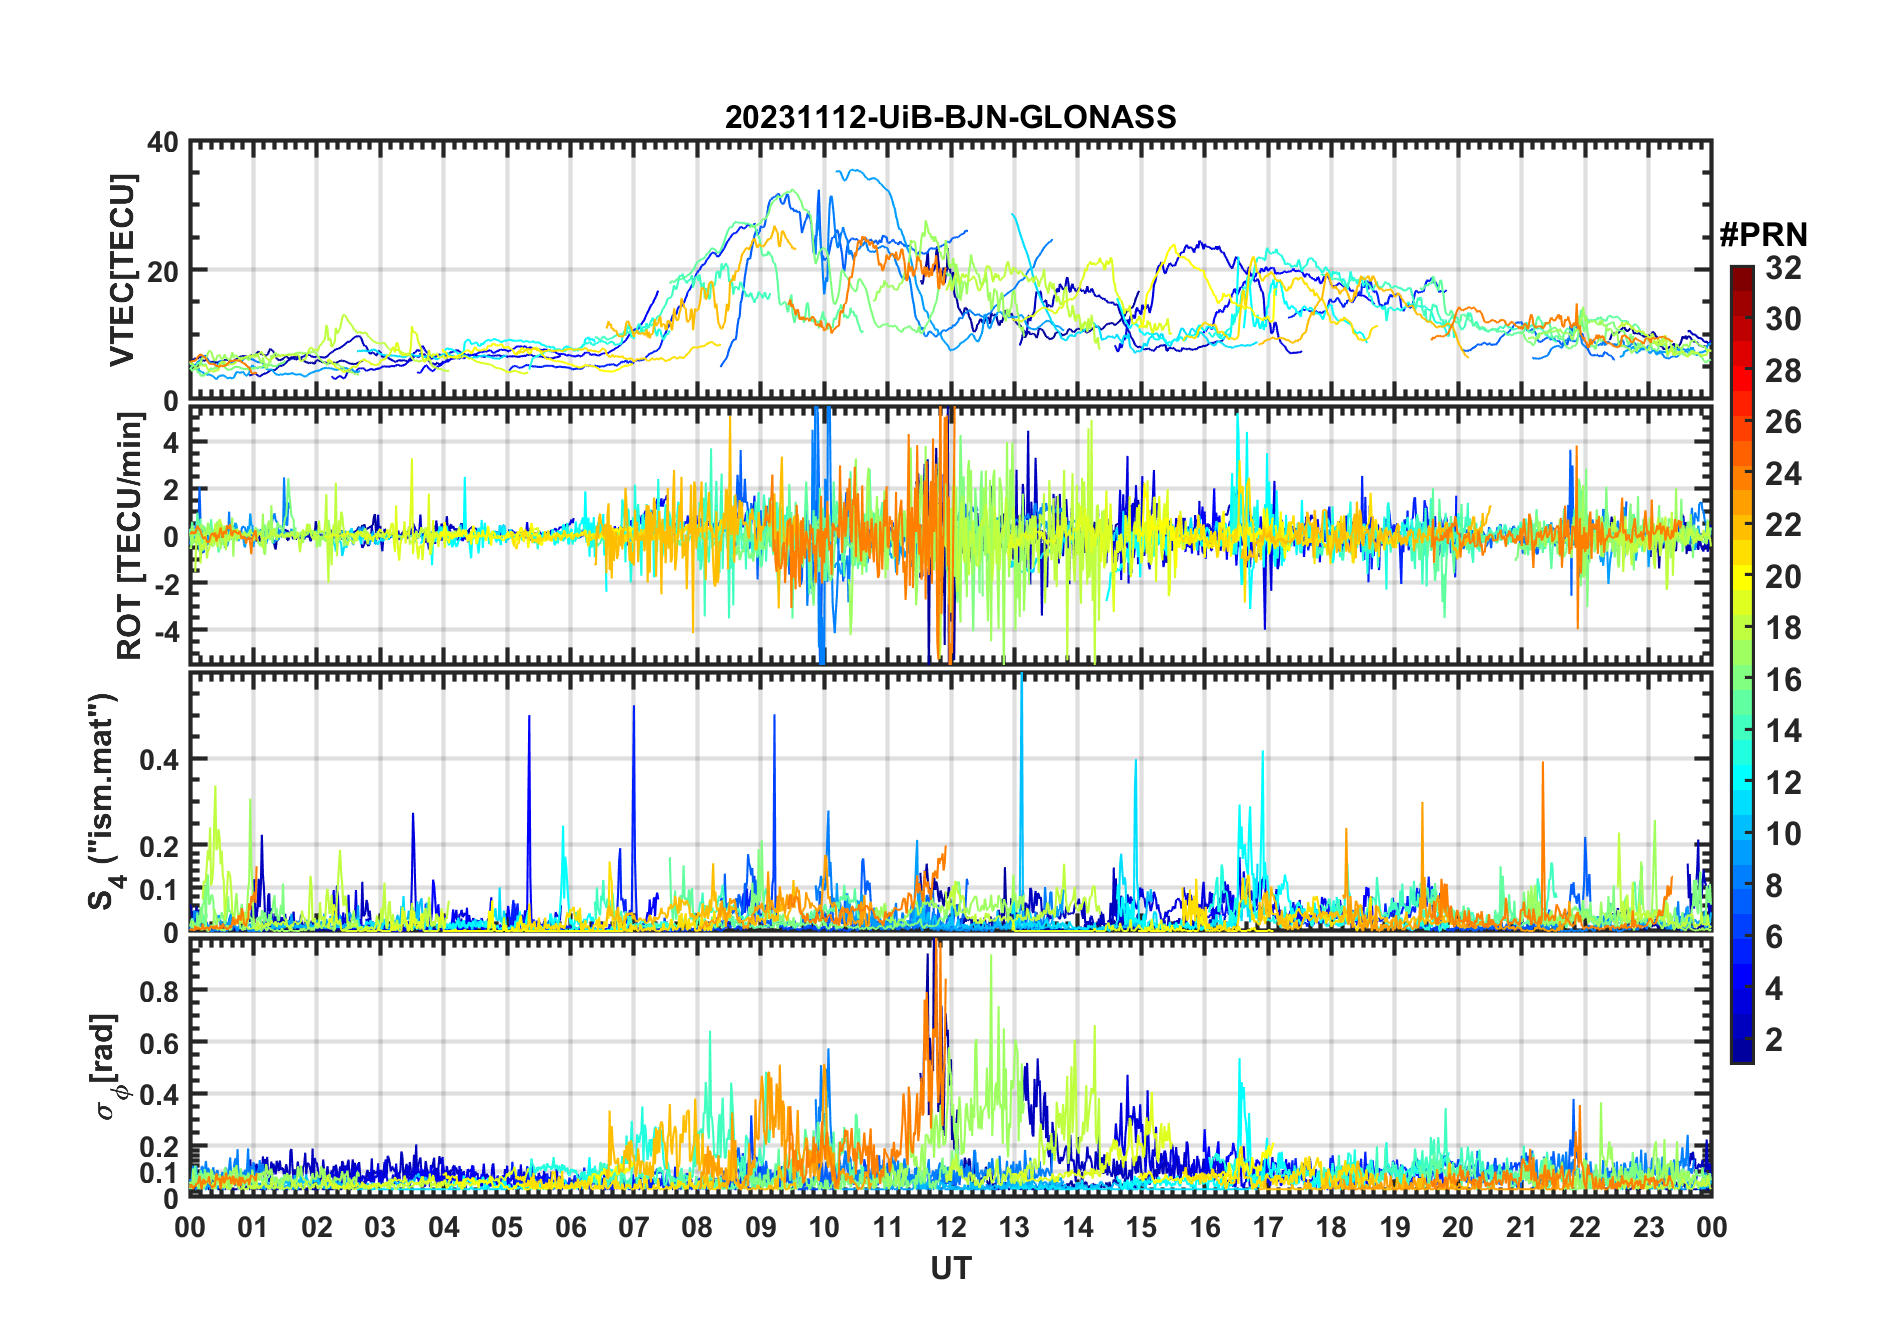This screenshot has width=1902, height=1330.
Task: Click x-axis hour tick label 09
Action: click(x=760, y=1227)
